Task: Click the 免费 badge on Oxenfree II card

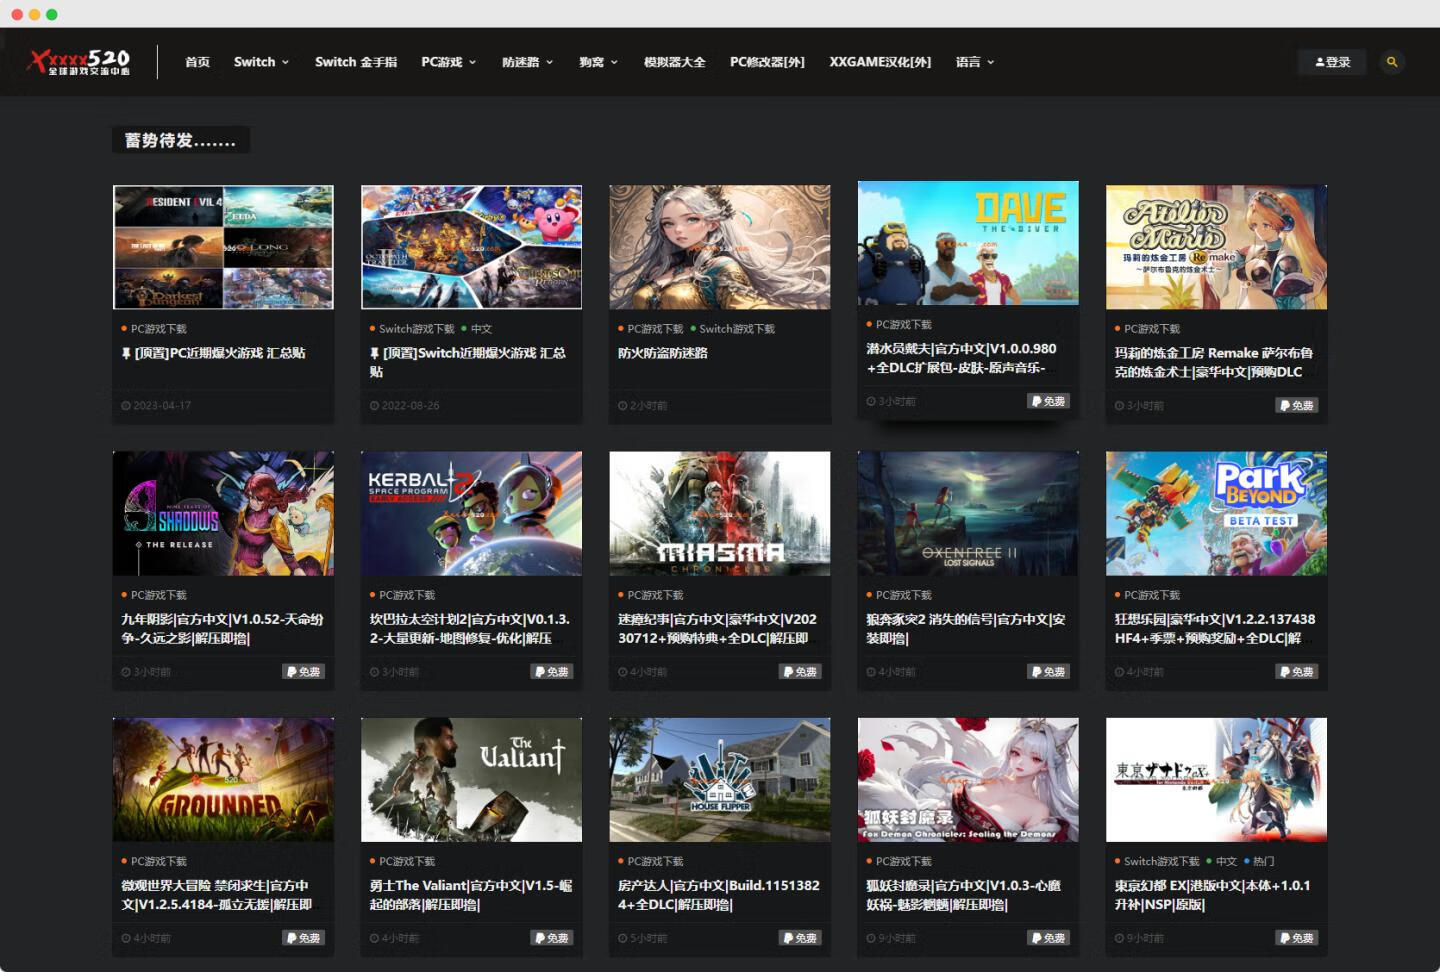Action: (x=1049, y=672)
